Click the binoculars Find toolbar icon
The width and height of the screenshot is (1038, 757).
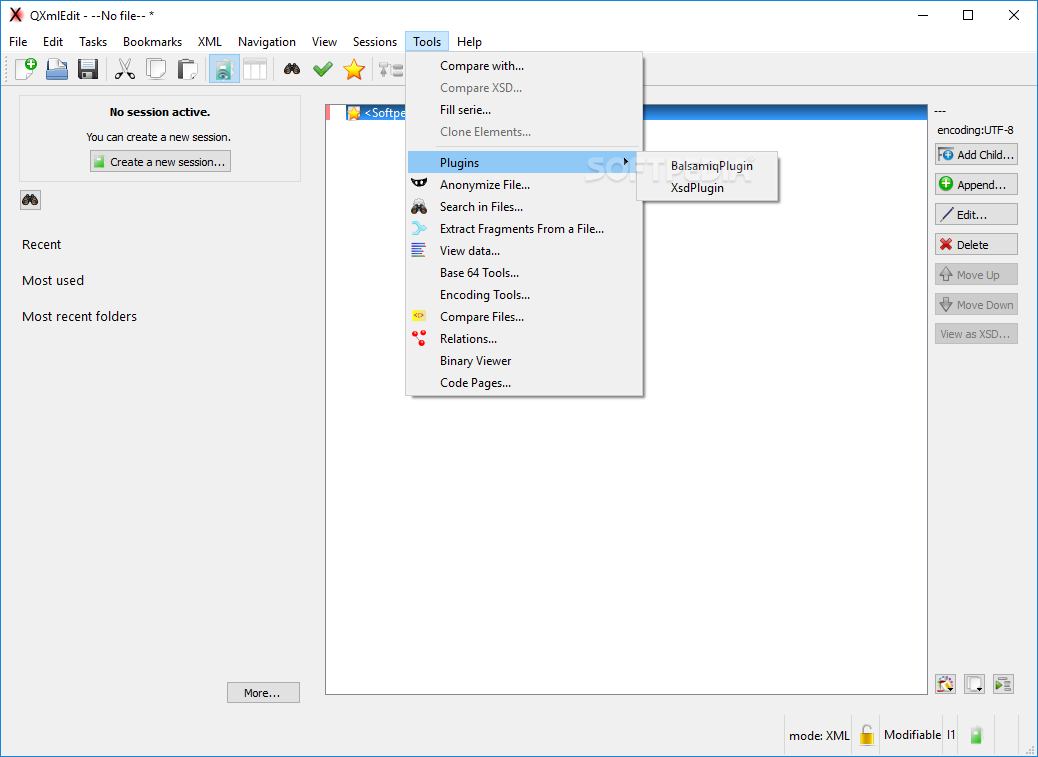click(292, 69)
